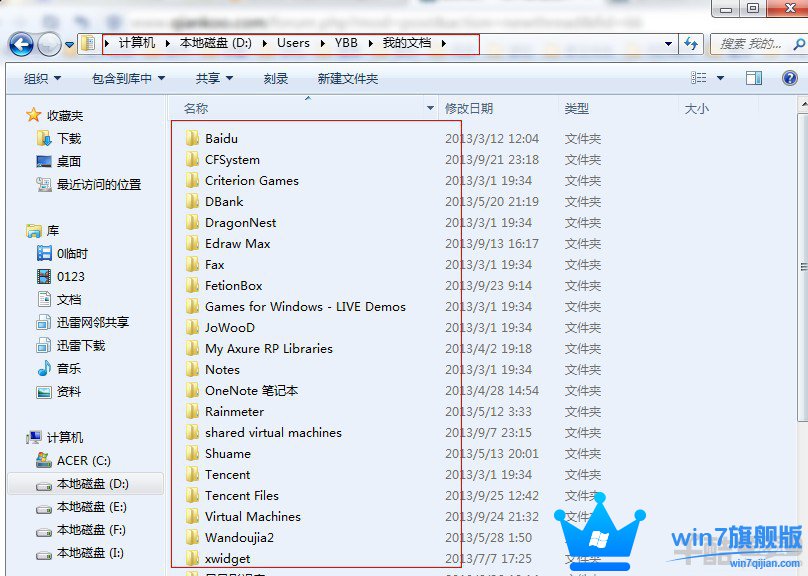Click the change view icon
808x576 pixels.
click(x=698, y=78)
